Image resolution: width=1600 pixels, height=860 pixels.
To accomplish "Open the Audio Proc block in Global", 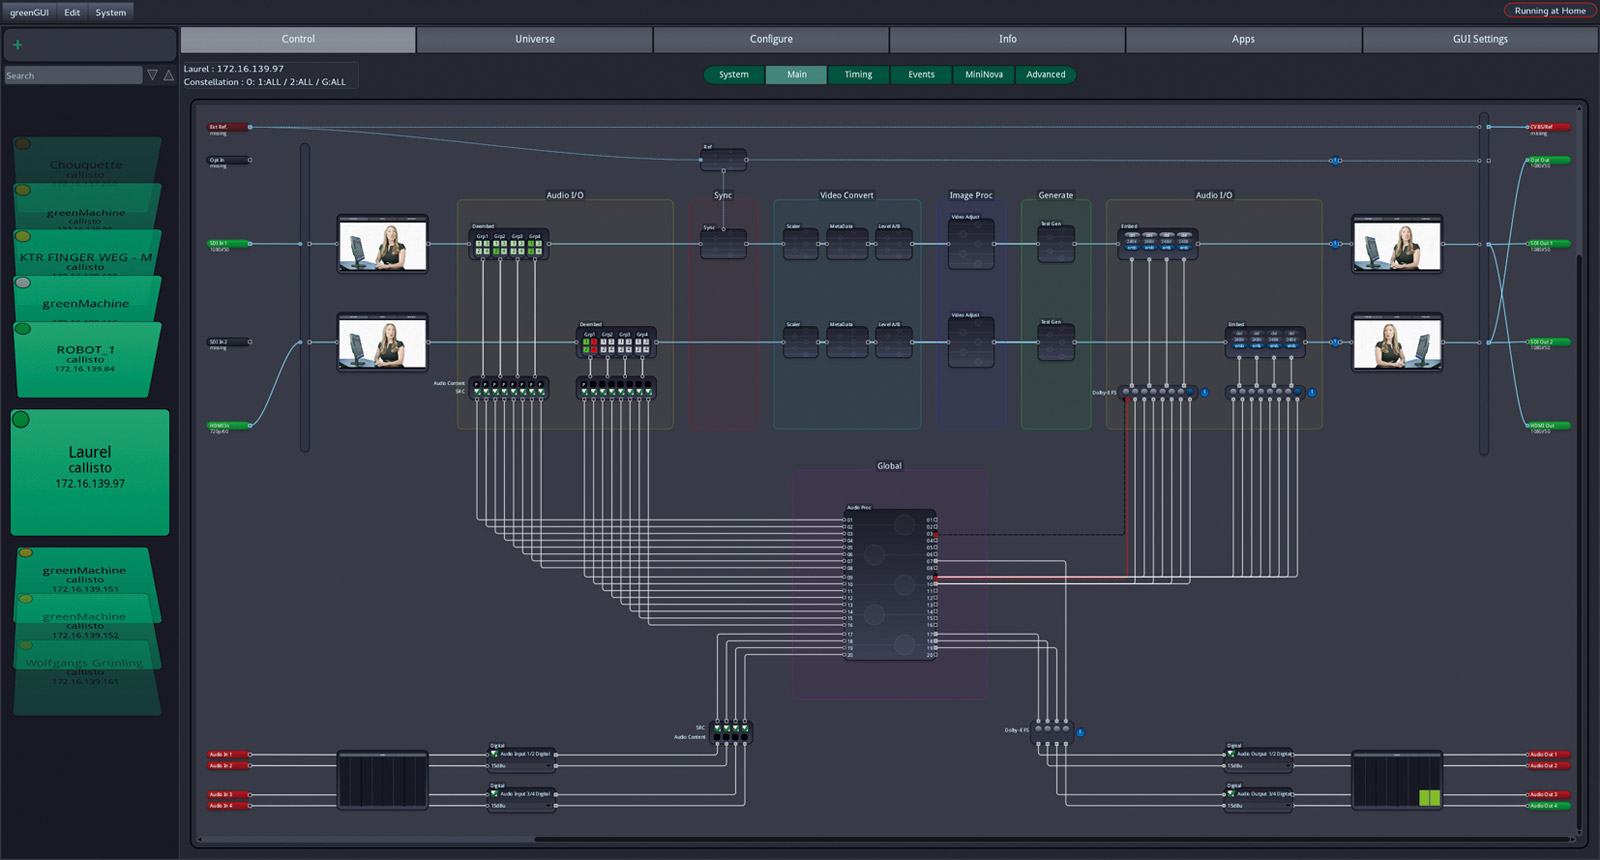I will coord(890,583).
